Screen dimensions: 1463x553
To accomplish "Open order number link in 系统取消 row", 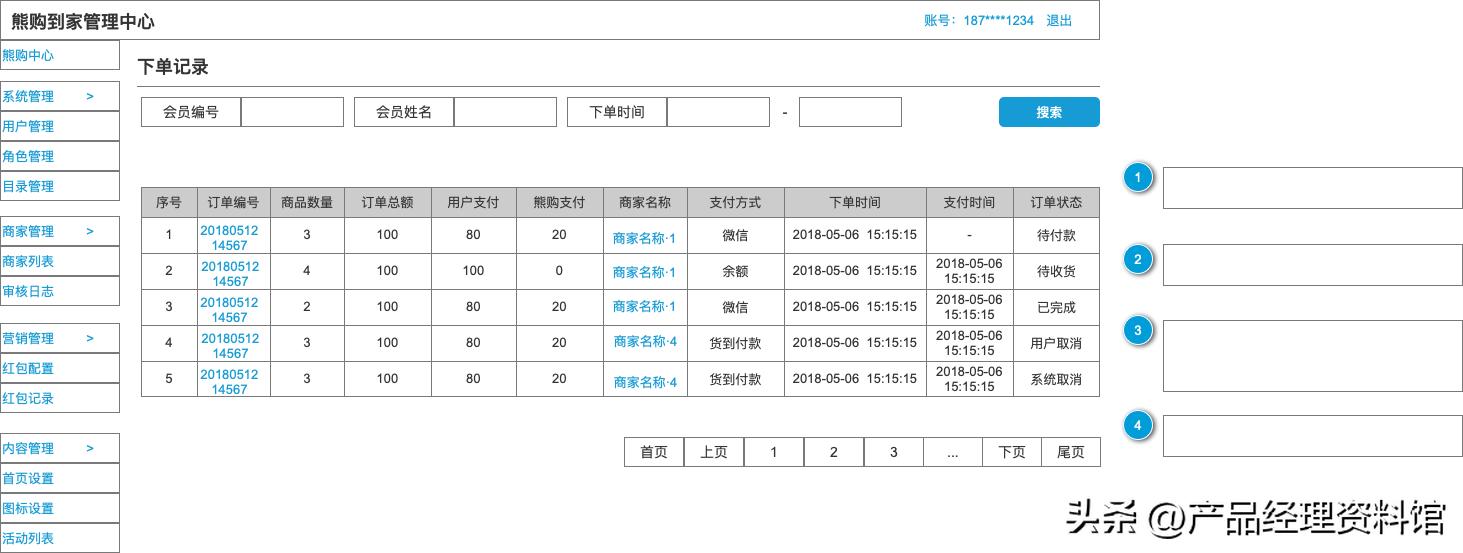I will 229,381.
